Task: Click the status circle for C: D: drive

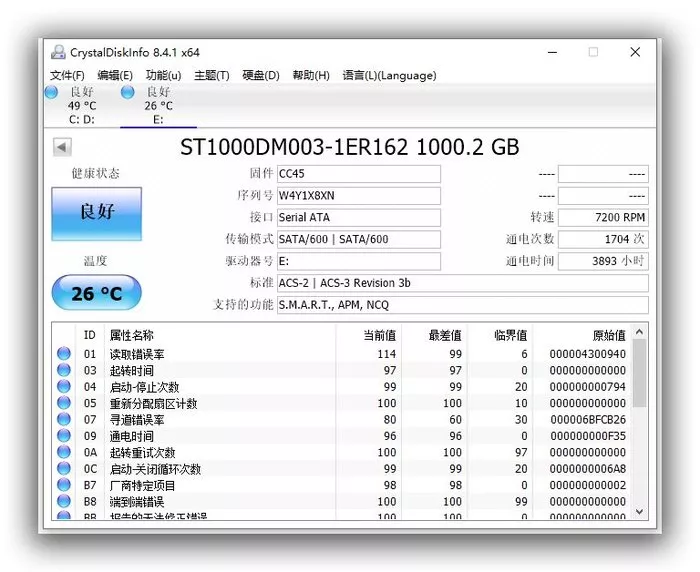Action: point(51,92)
